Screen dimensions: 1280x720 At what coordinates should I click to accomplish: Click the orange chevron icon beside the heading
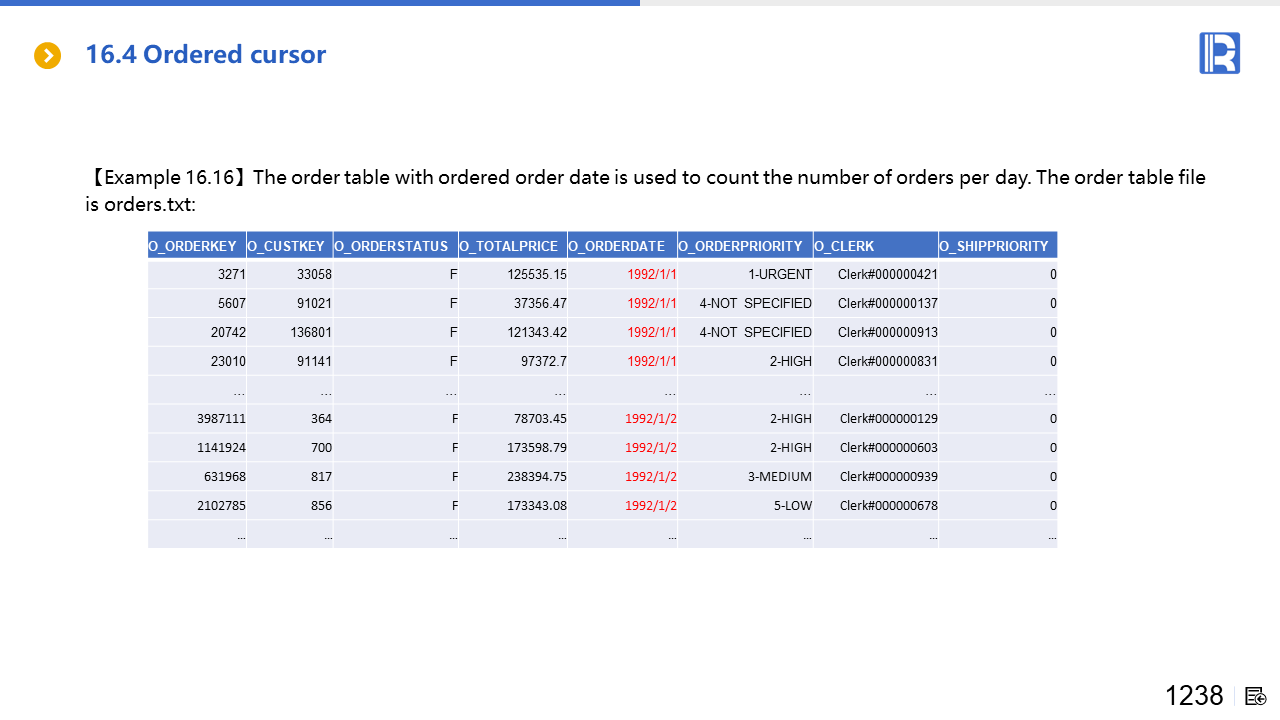pos(48,55)
